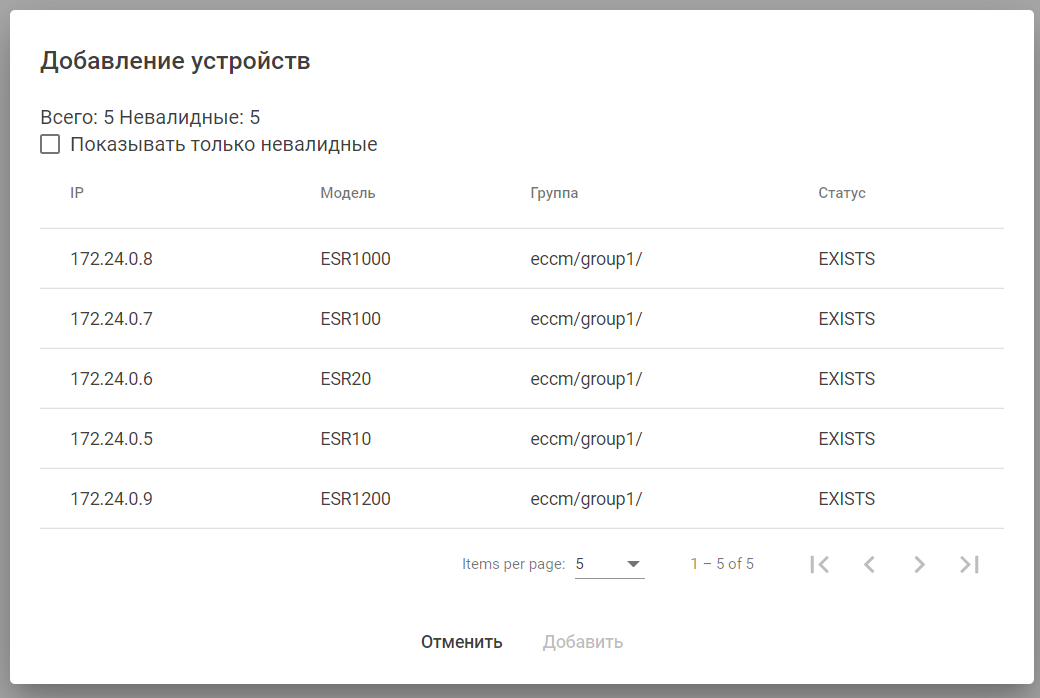This screenshot has width=1040, height=698.
Task: Go to previous page arrow
Action: click(x=869, y=564)
